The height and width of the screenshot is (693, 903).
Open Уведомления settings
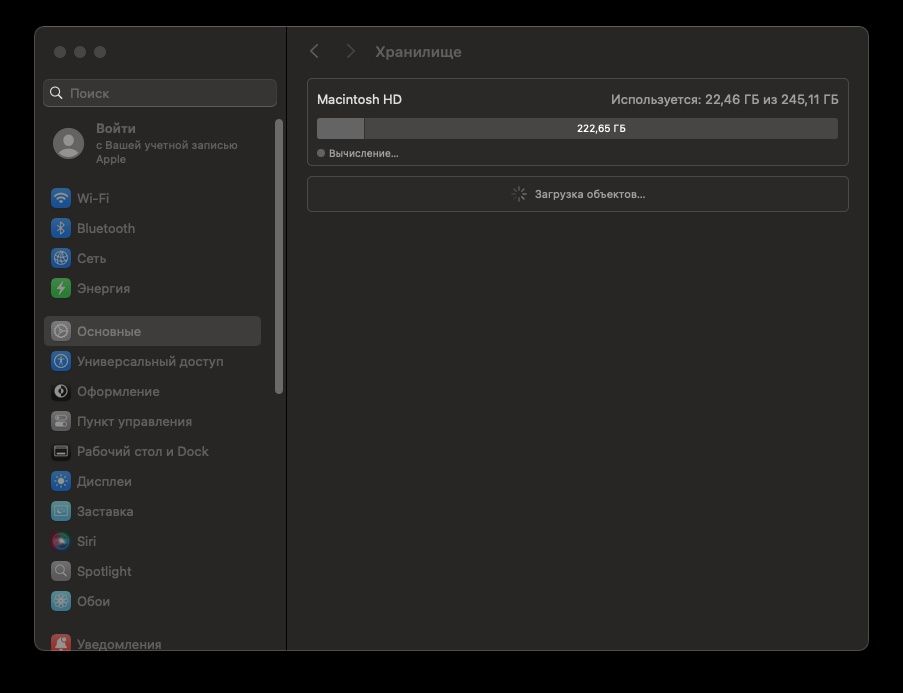click(152, 642)
